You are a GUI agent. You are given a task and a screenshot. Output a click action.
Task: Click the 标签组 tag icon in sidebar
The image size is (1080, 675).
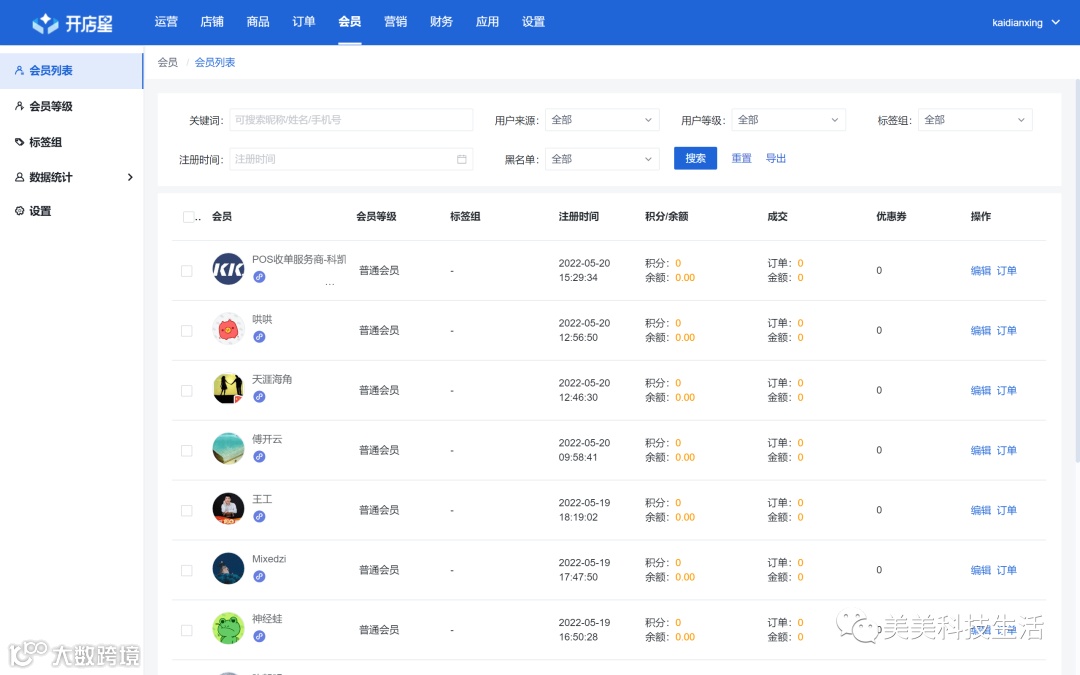19,142
